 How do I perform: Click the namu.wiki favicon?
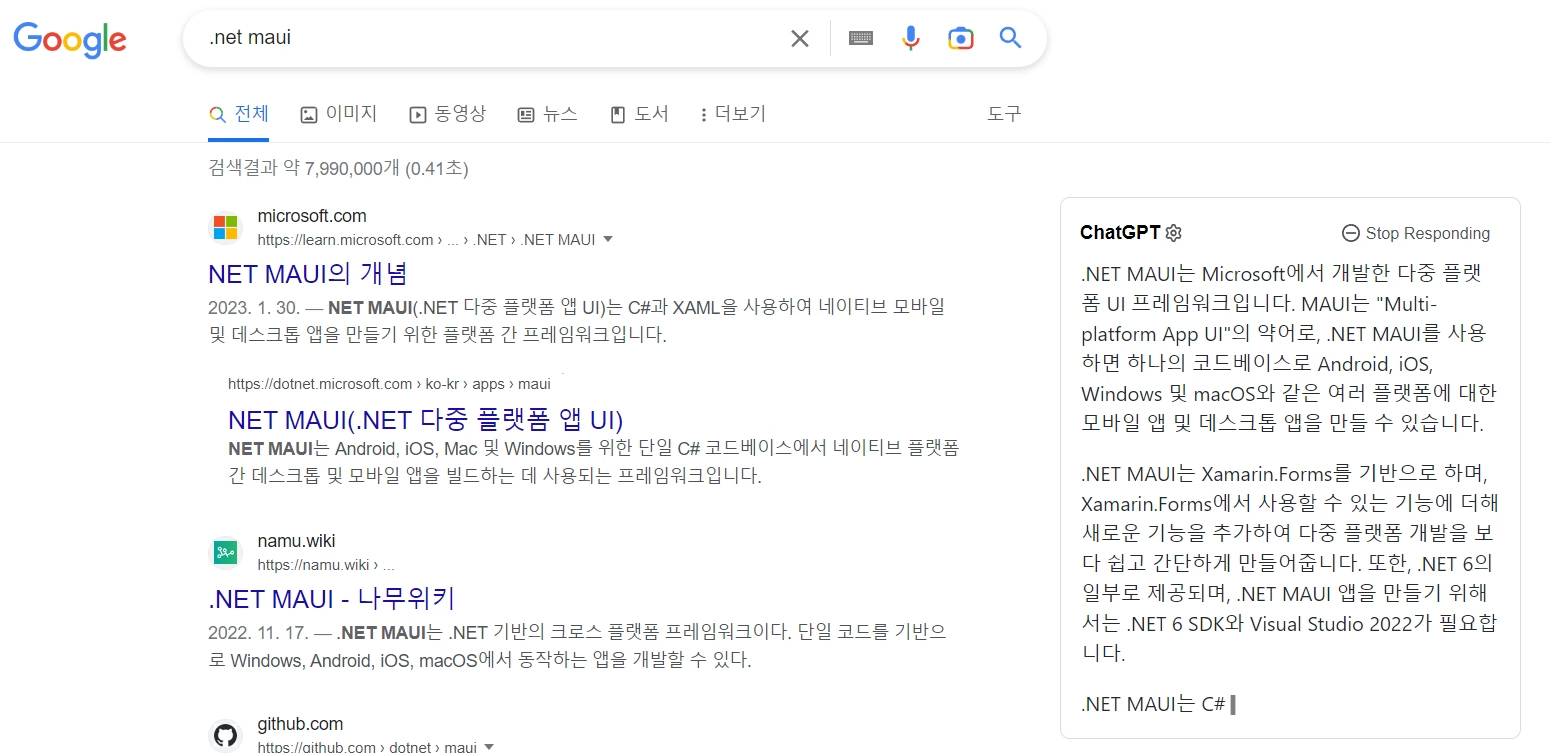226,553
